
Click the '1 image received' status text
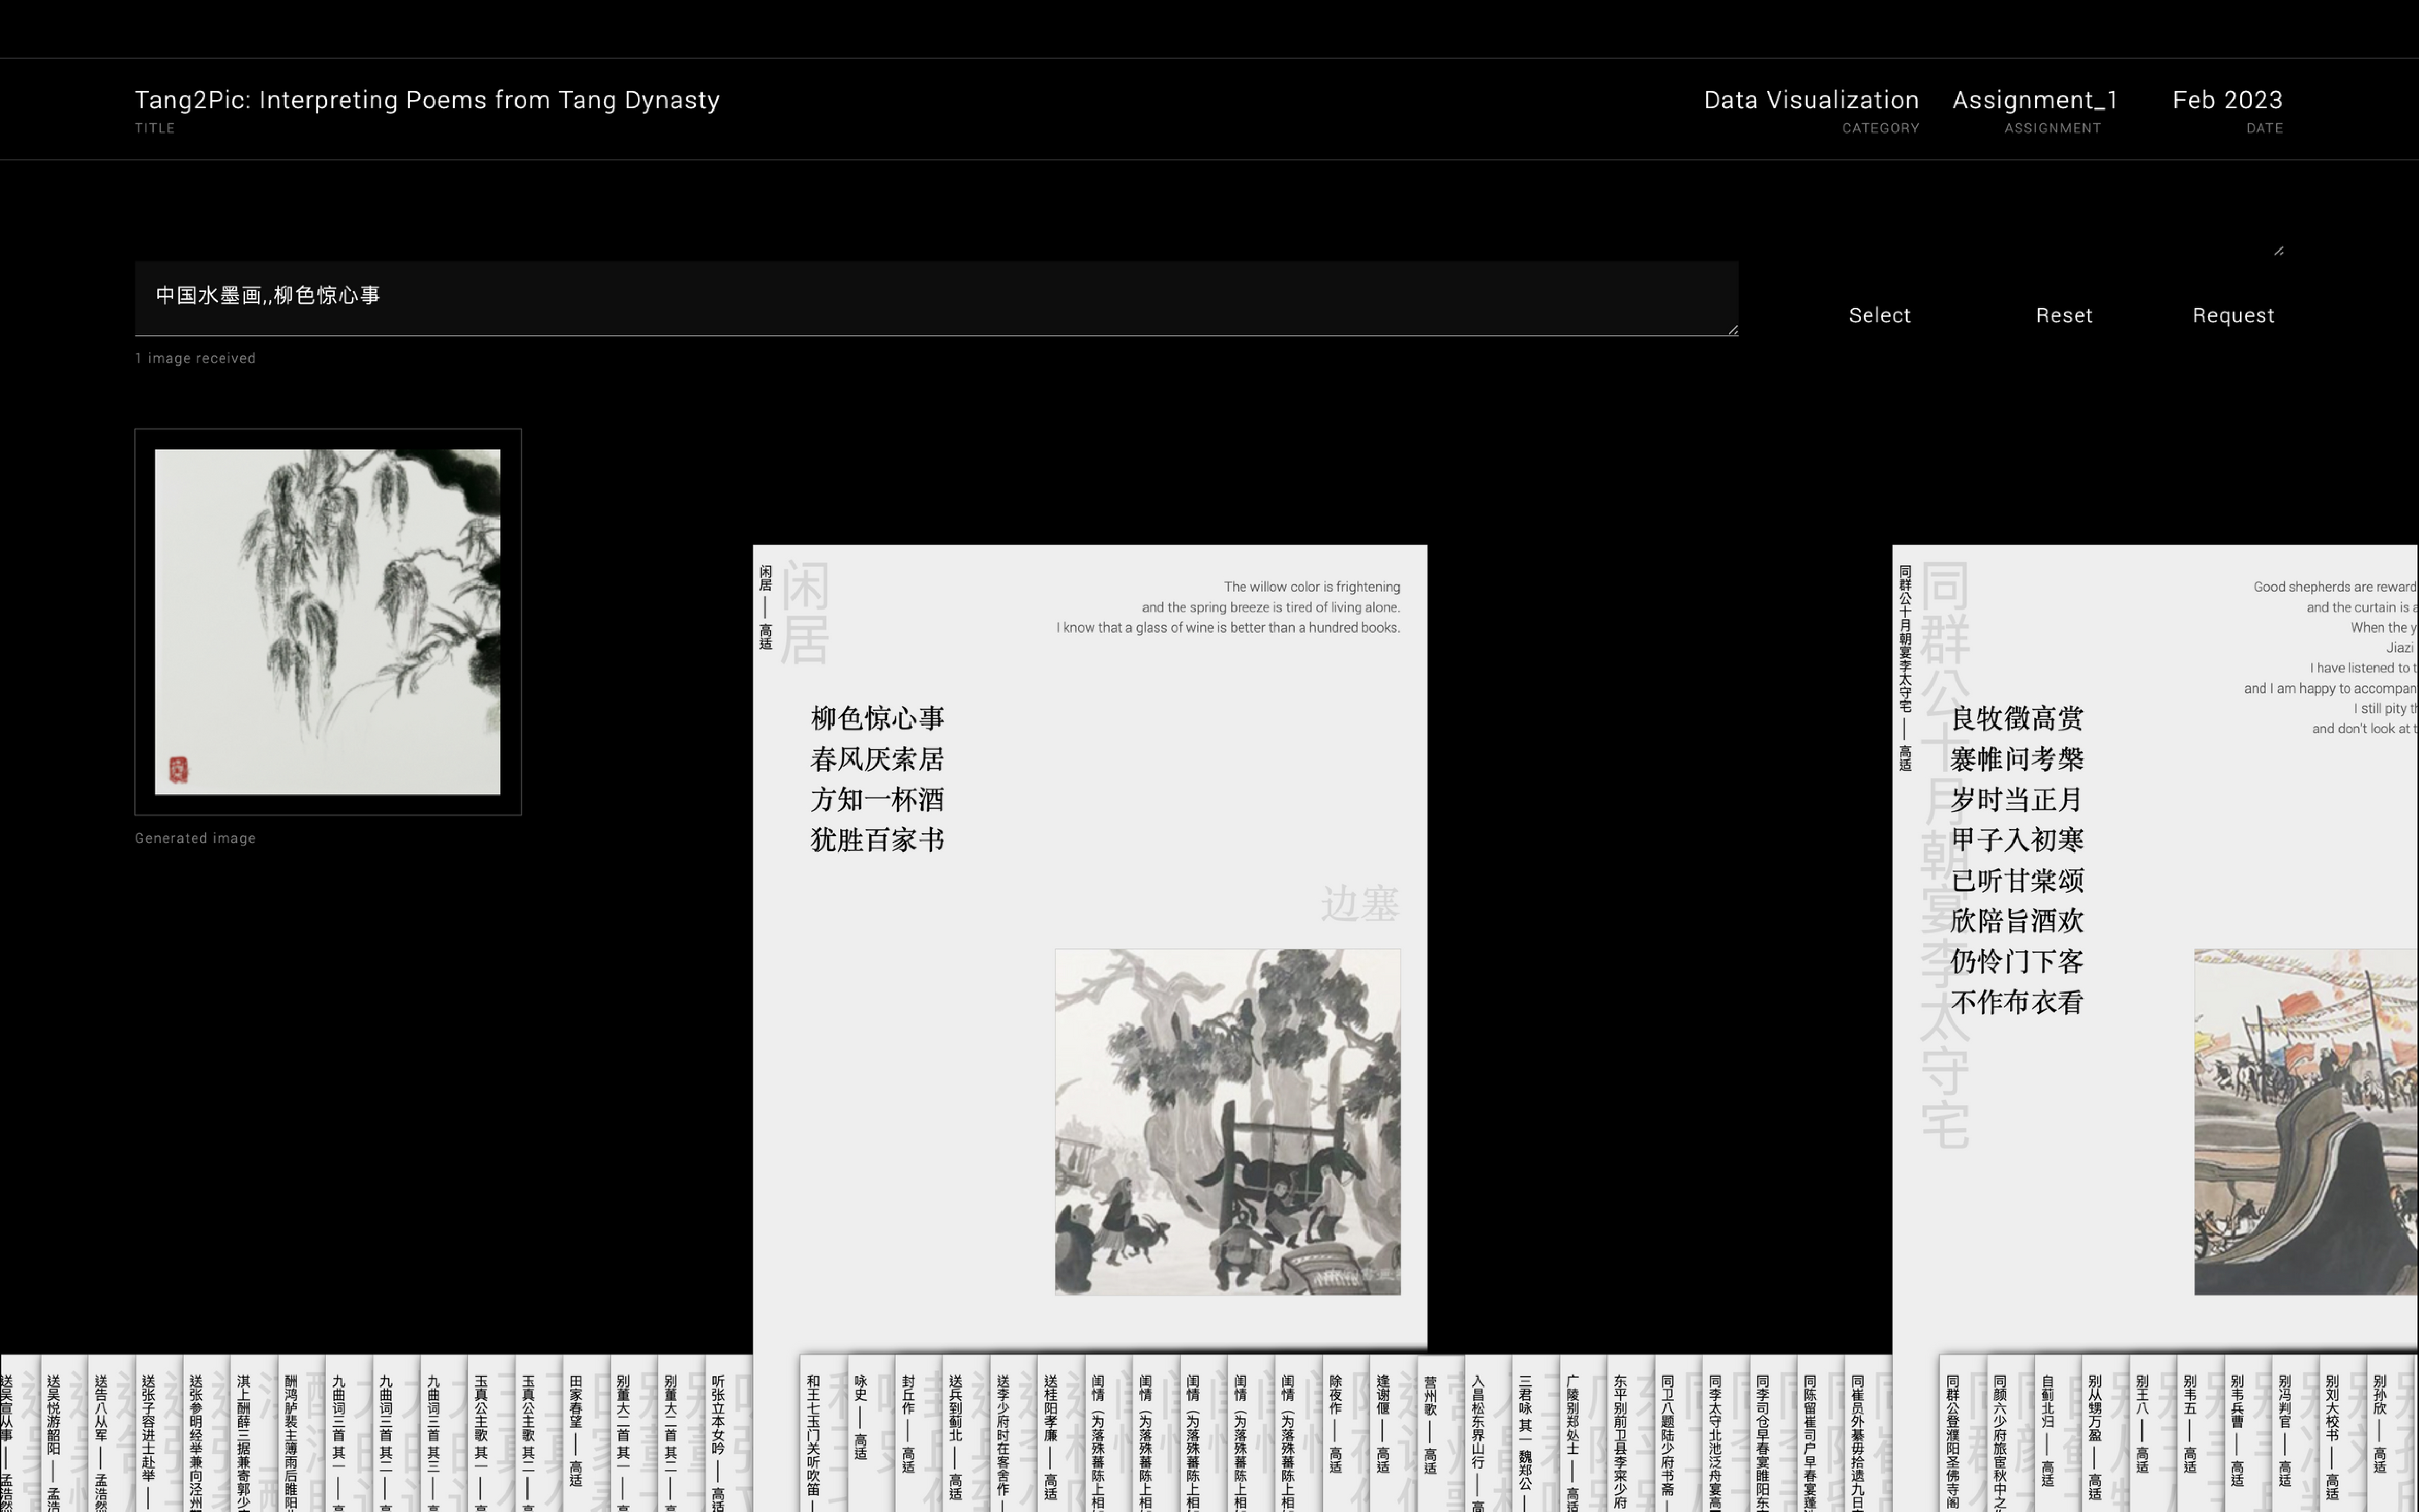(x=195, y=358)
